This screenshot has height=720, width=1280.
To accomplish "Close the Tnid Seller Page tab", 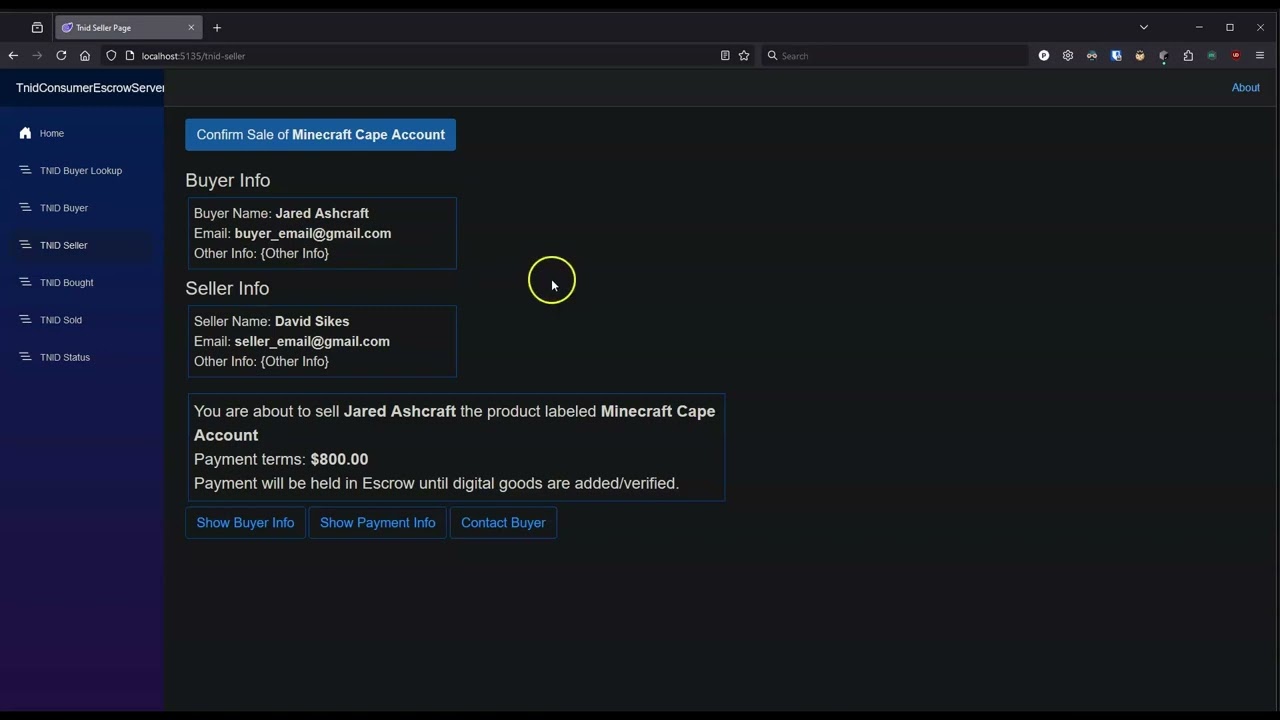I will (191, 28).
